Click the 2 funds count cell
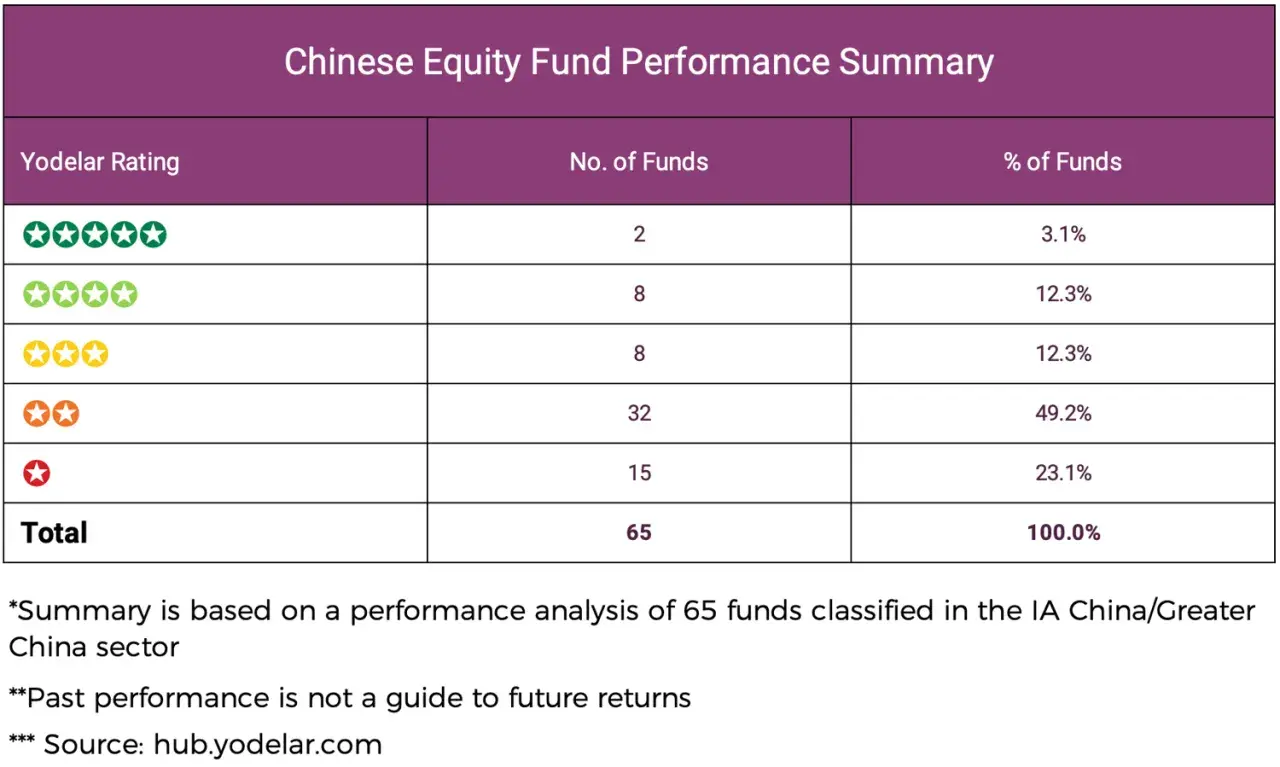This screenshot has height=767, width=1280. pyautogui.click(x=639, y=235)
